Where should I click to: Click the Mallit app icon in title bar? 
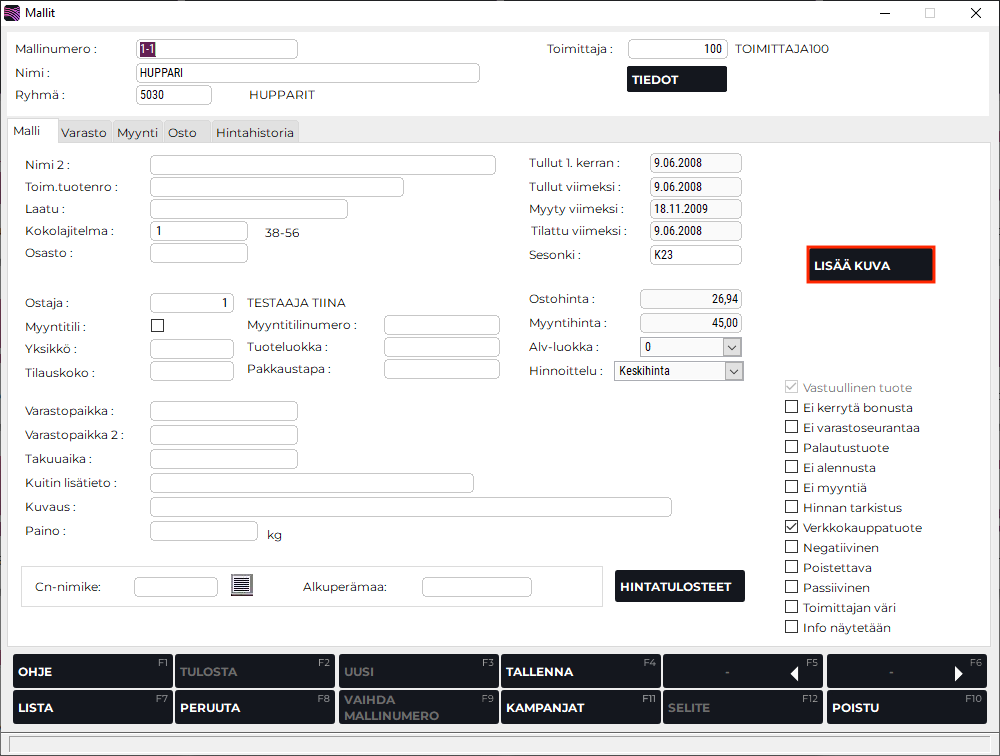[x=12, y=13]
